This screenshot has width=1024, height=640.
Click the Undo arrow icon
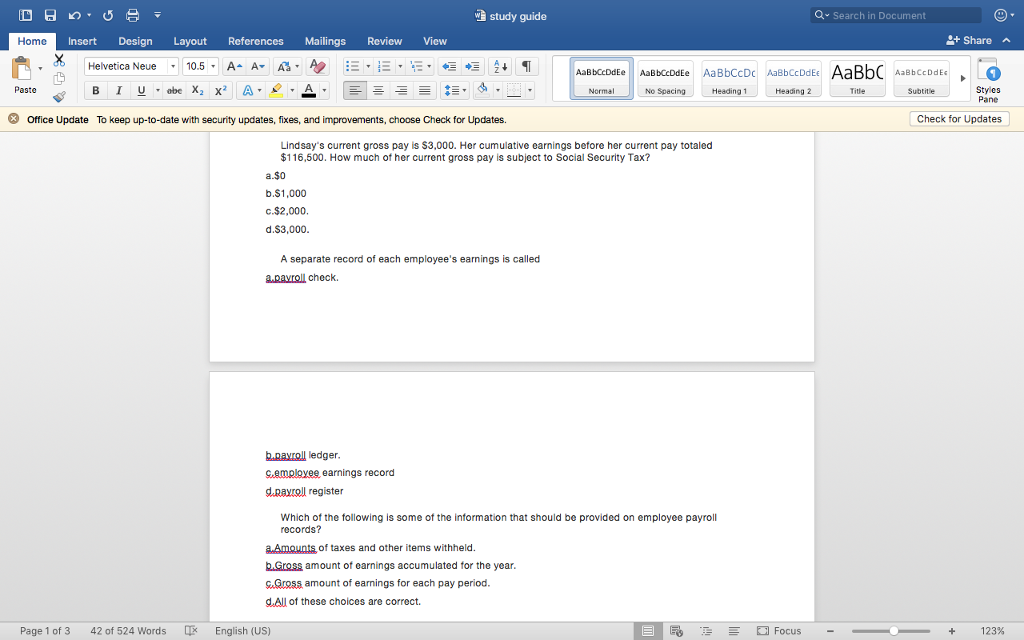[x=74, y=15]
